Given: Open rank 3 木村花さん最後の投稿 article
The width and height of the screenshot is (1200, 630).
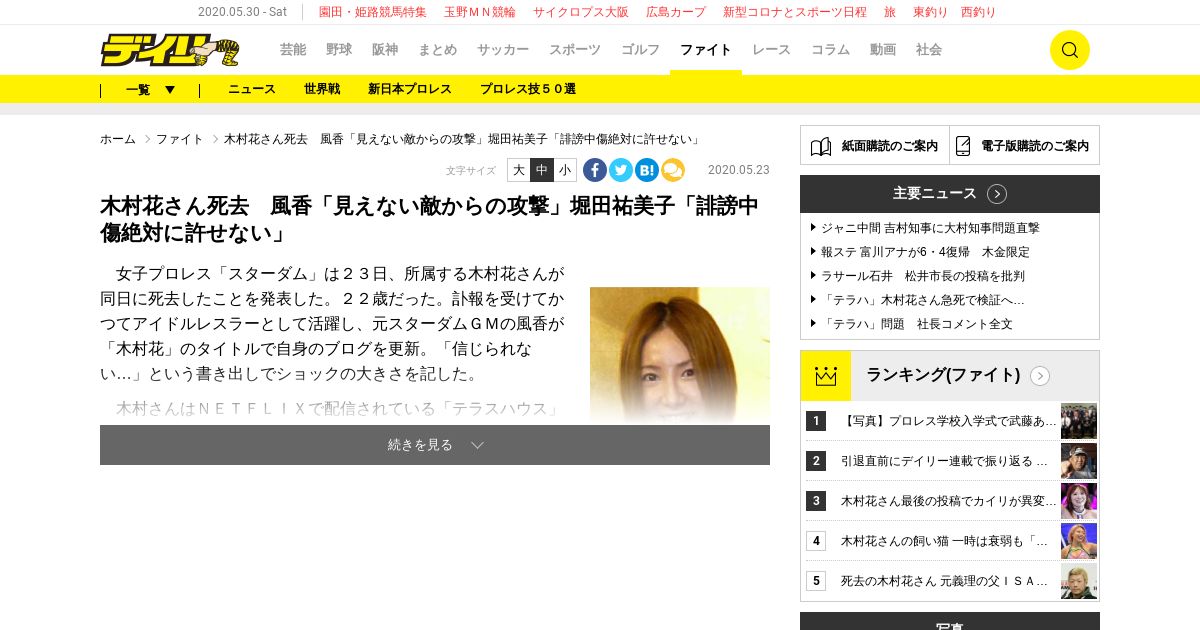Looking at the screenshot, I should (948, 501).
